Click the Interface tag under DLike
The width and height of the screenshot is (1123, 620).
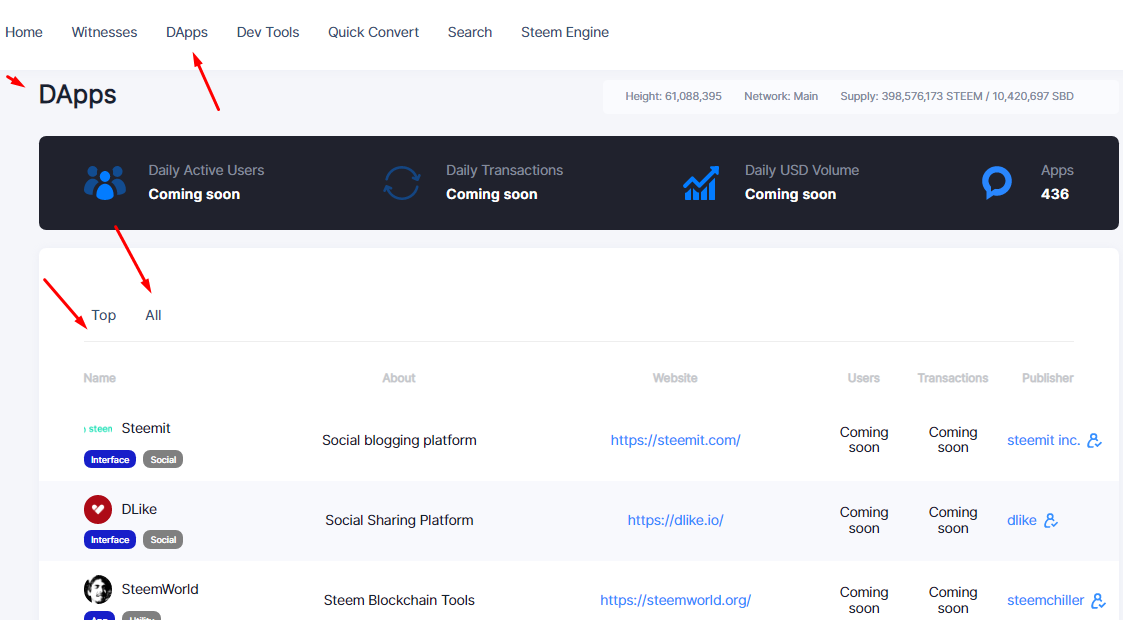[x=110, y=540]
